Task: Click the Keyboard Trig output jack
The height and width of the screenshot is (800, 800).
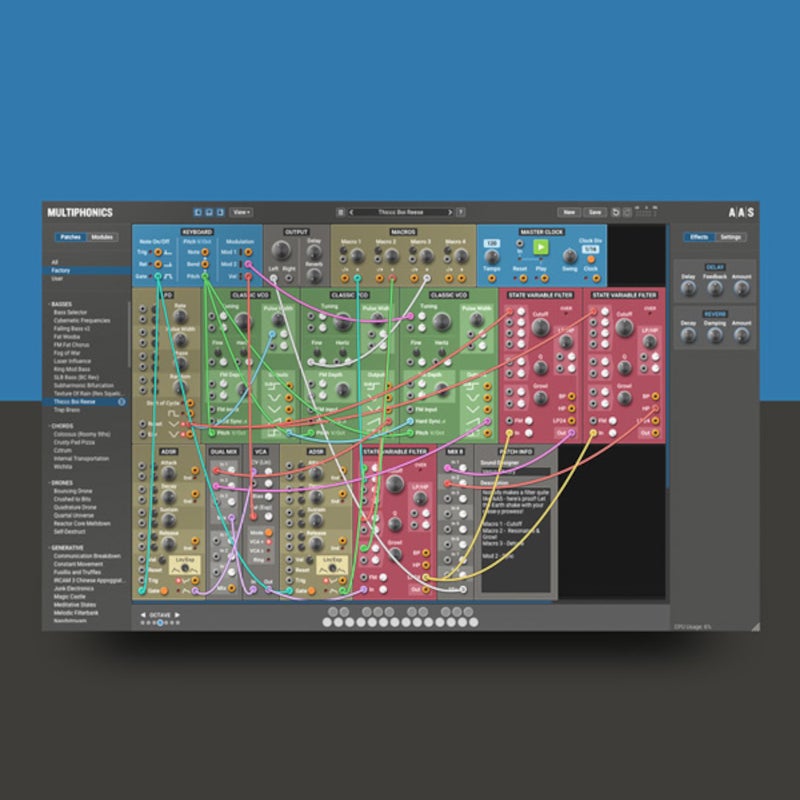Action: [158, 252]
